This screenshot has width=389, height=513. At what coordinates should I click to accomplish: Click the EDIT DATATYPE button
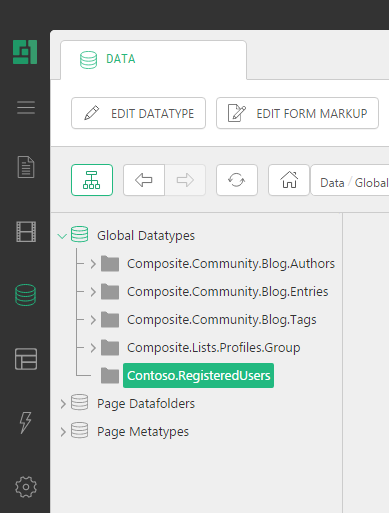(x=138, y=113)
